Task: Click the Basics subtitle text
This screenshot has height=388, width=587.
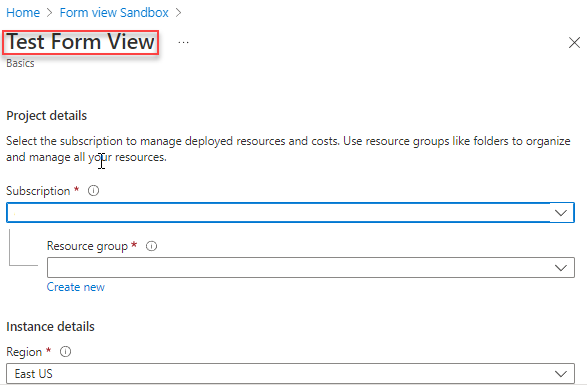Action: point(20,63)
